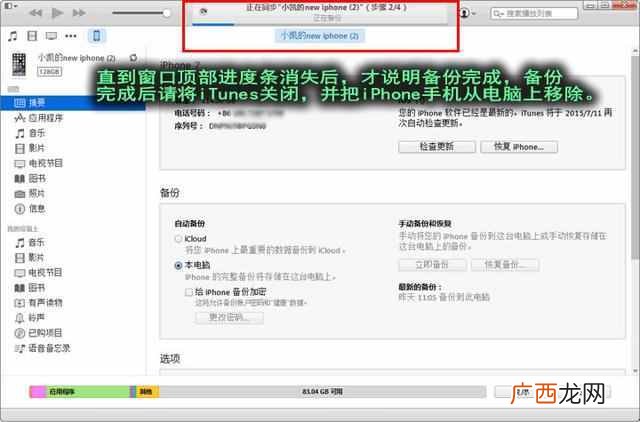The image size is (640, 422).
Task: Show more libraries via three dots
Action: (x=71, y=36)
